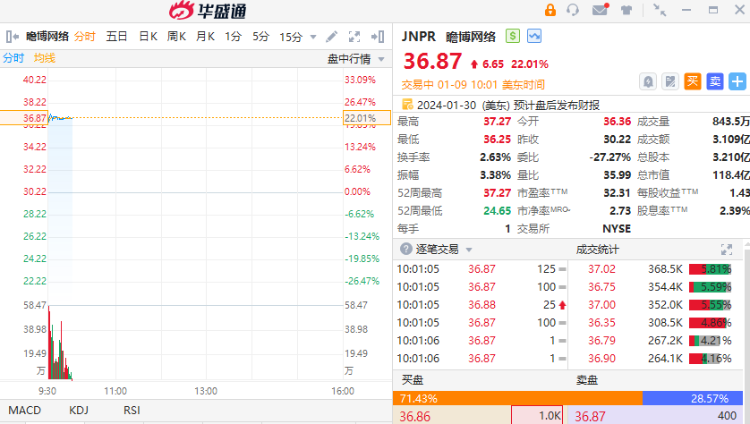Collapse the left panel using the arrow icon
The height and width of the screenshot is (424, 750).
click(10, 36)
